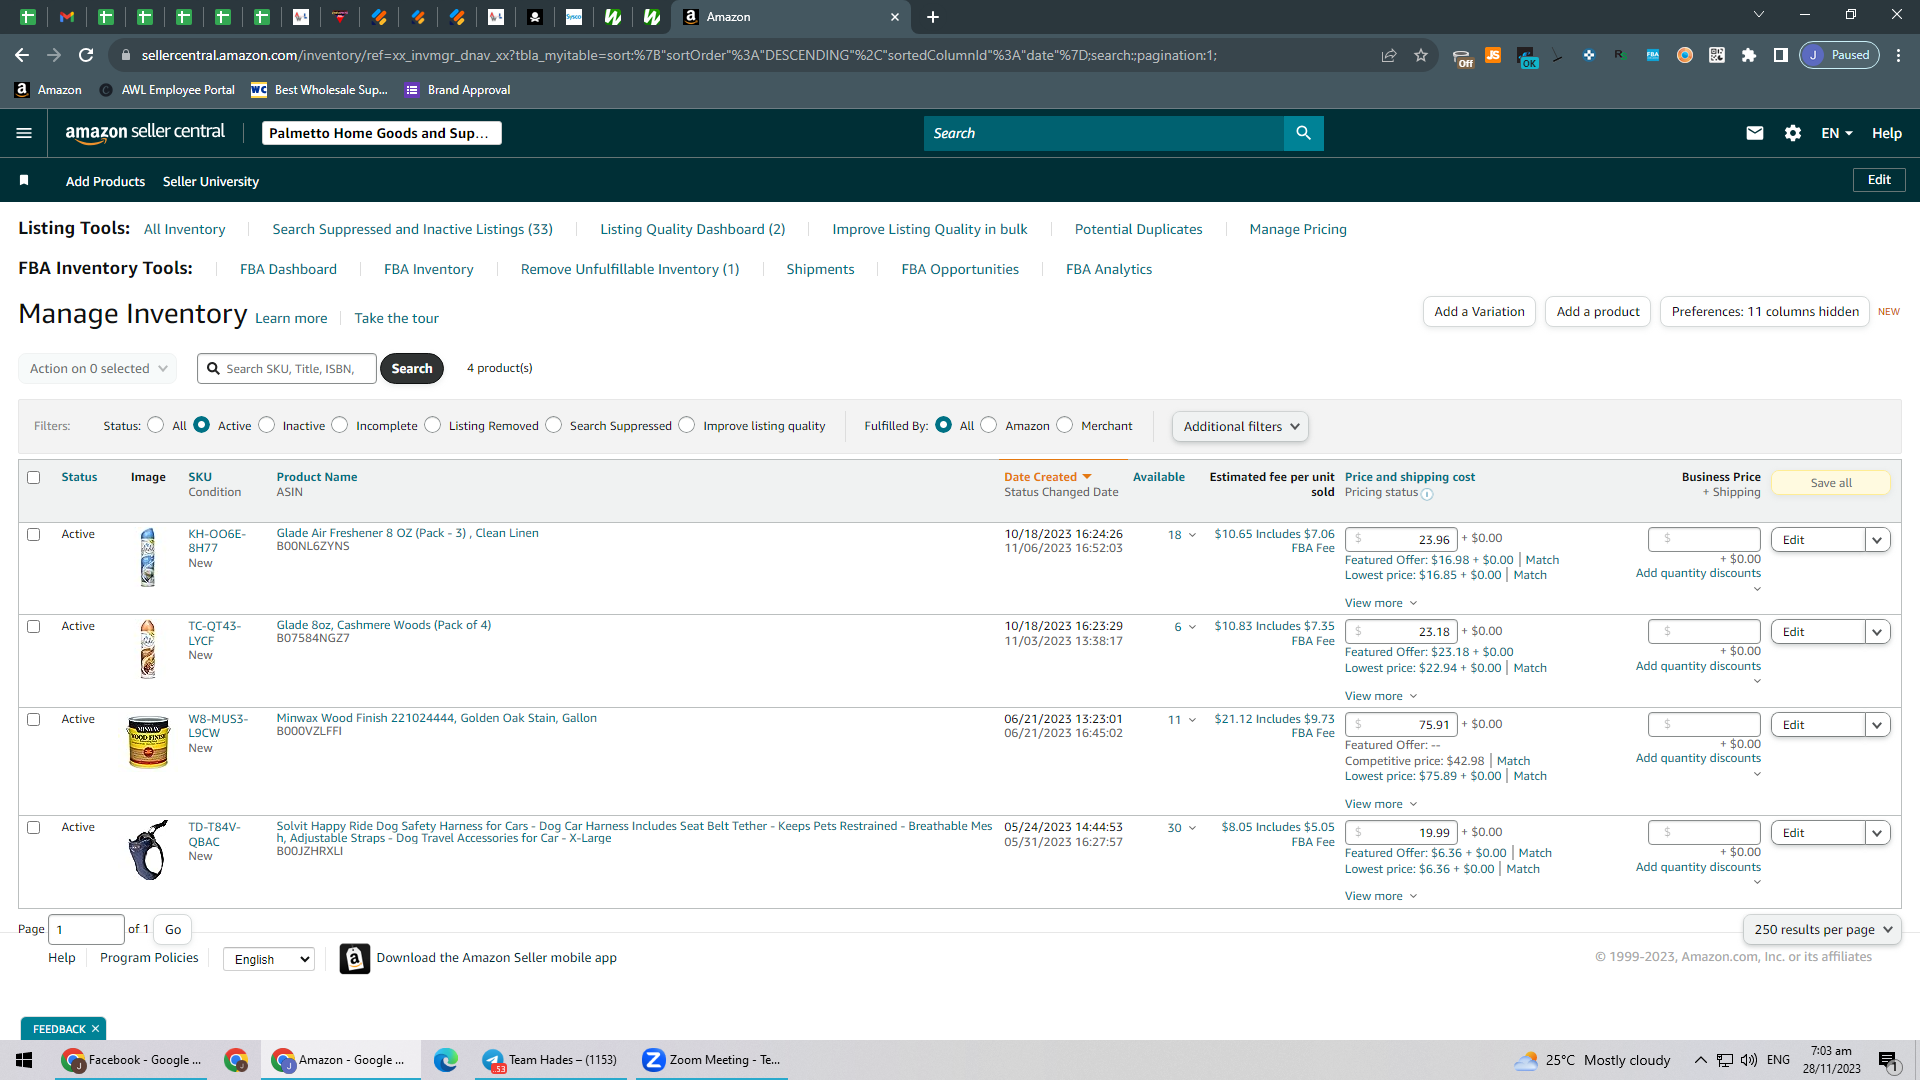Screen dimensions: 1920x1080
Task: Open the Seller Central hamburger menu
Action: tap(24, 133)
